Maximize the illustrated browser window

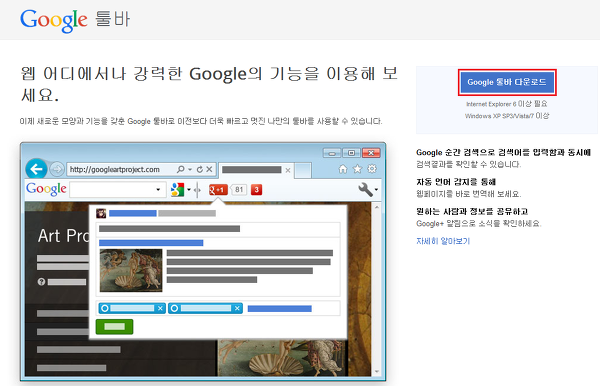(351, 153)
